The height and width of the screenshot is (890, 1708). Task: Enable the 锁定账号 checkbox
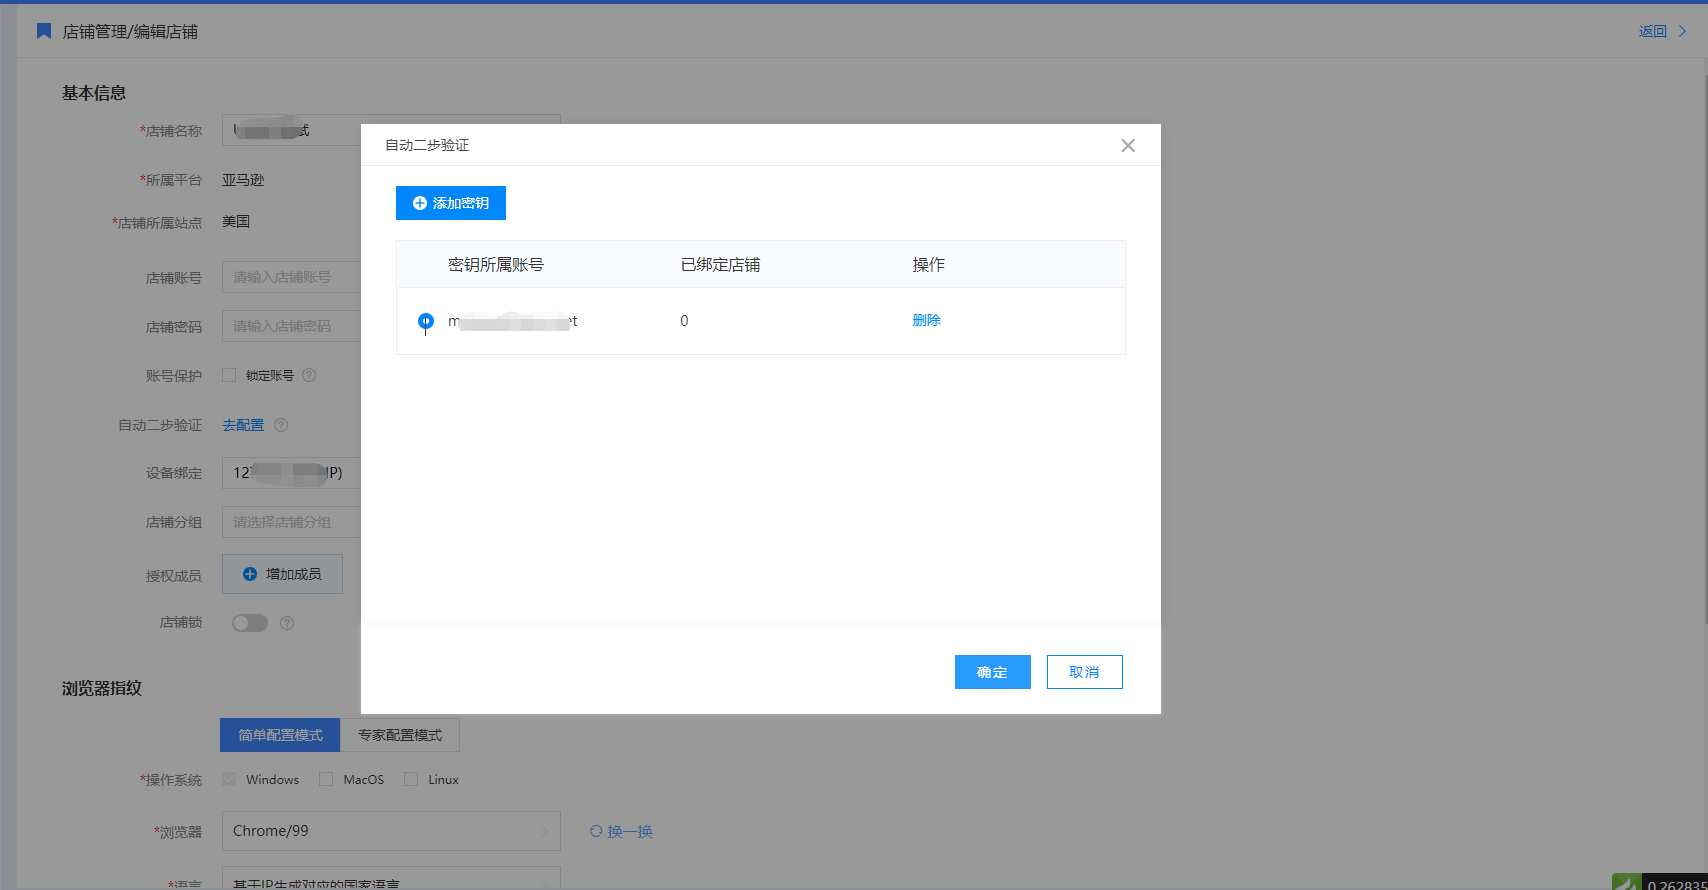click(x=229, y=375)
